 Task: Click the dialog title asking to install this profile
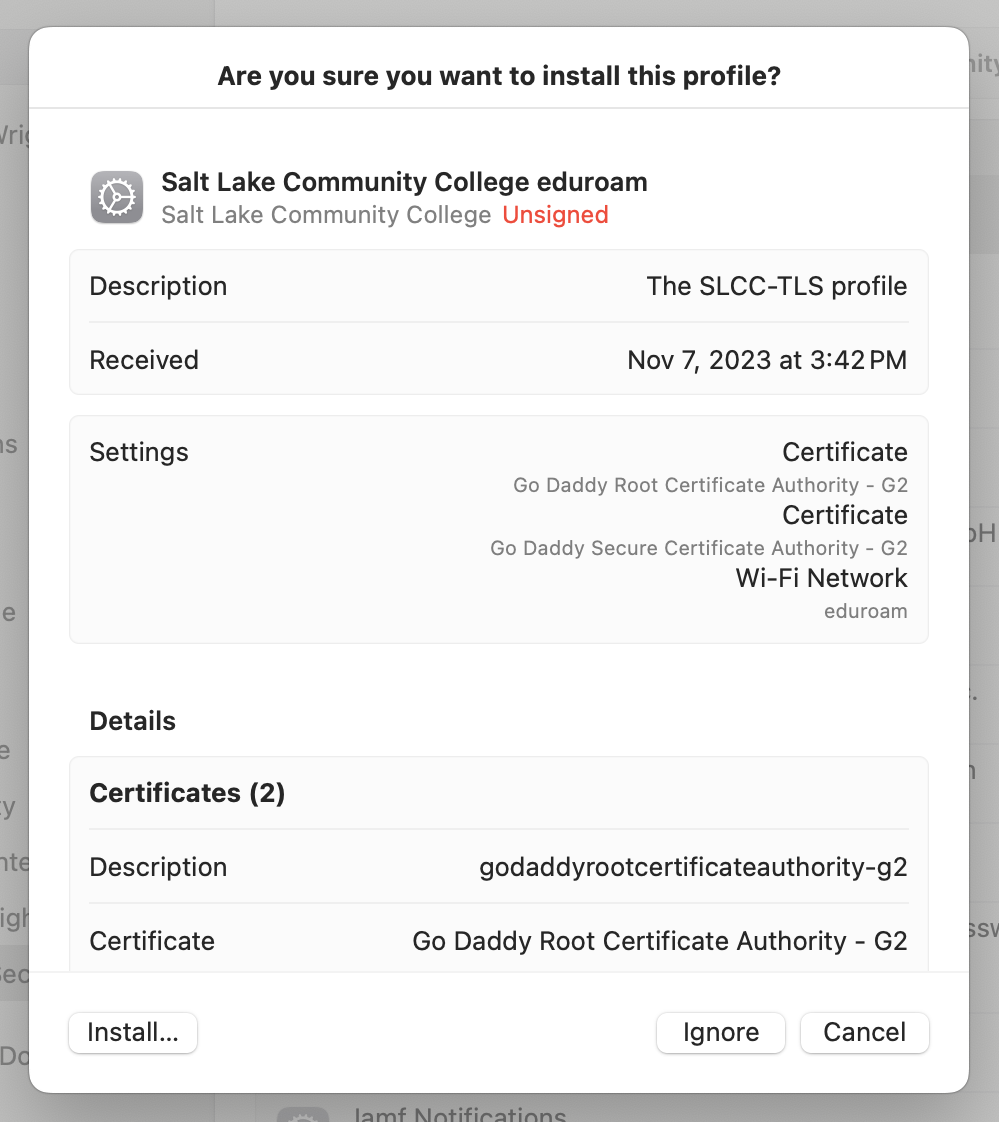point(499,76)
